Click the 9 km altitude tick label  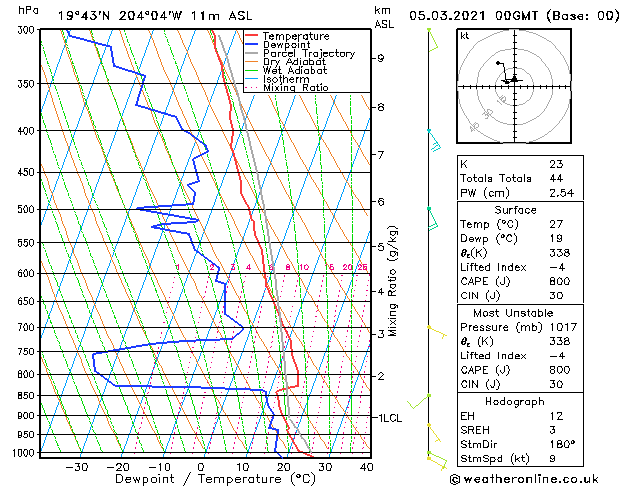tap(380, 58)
